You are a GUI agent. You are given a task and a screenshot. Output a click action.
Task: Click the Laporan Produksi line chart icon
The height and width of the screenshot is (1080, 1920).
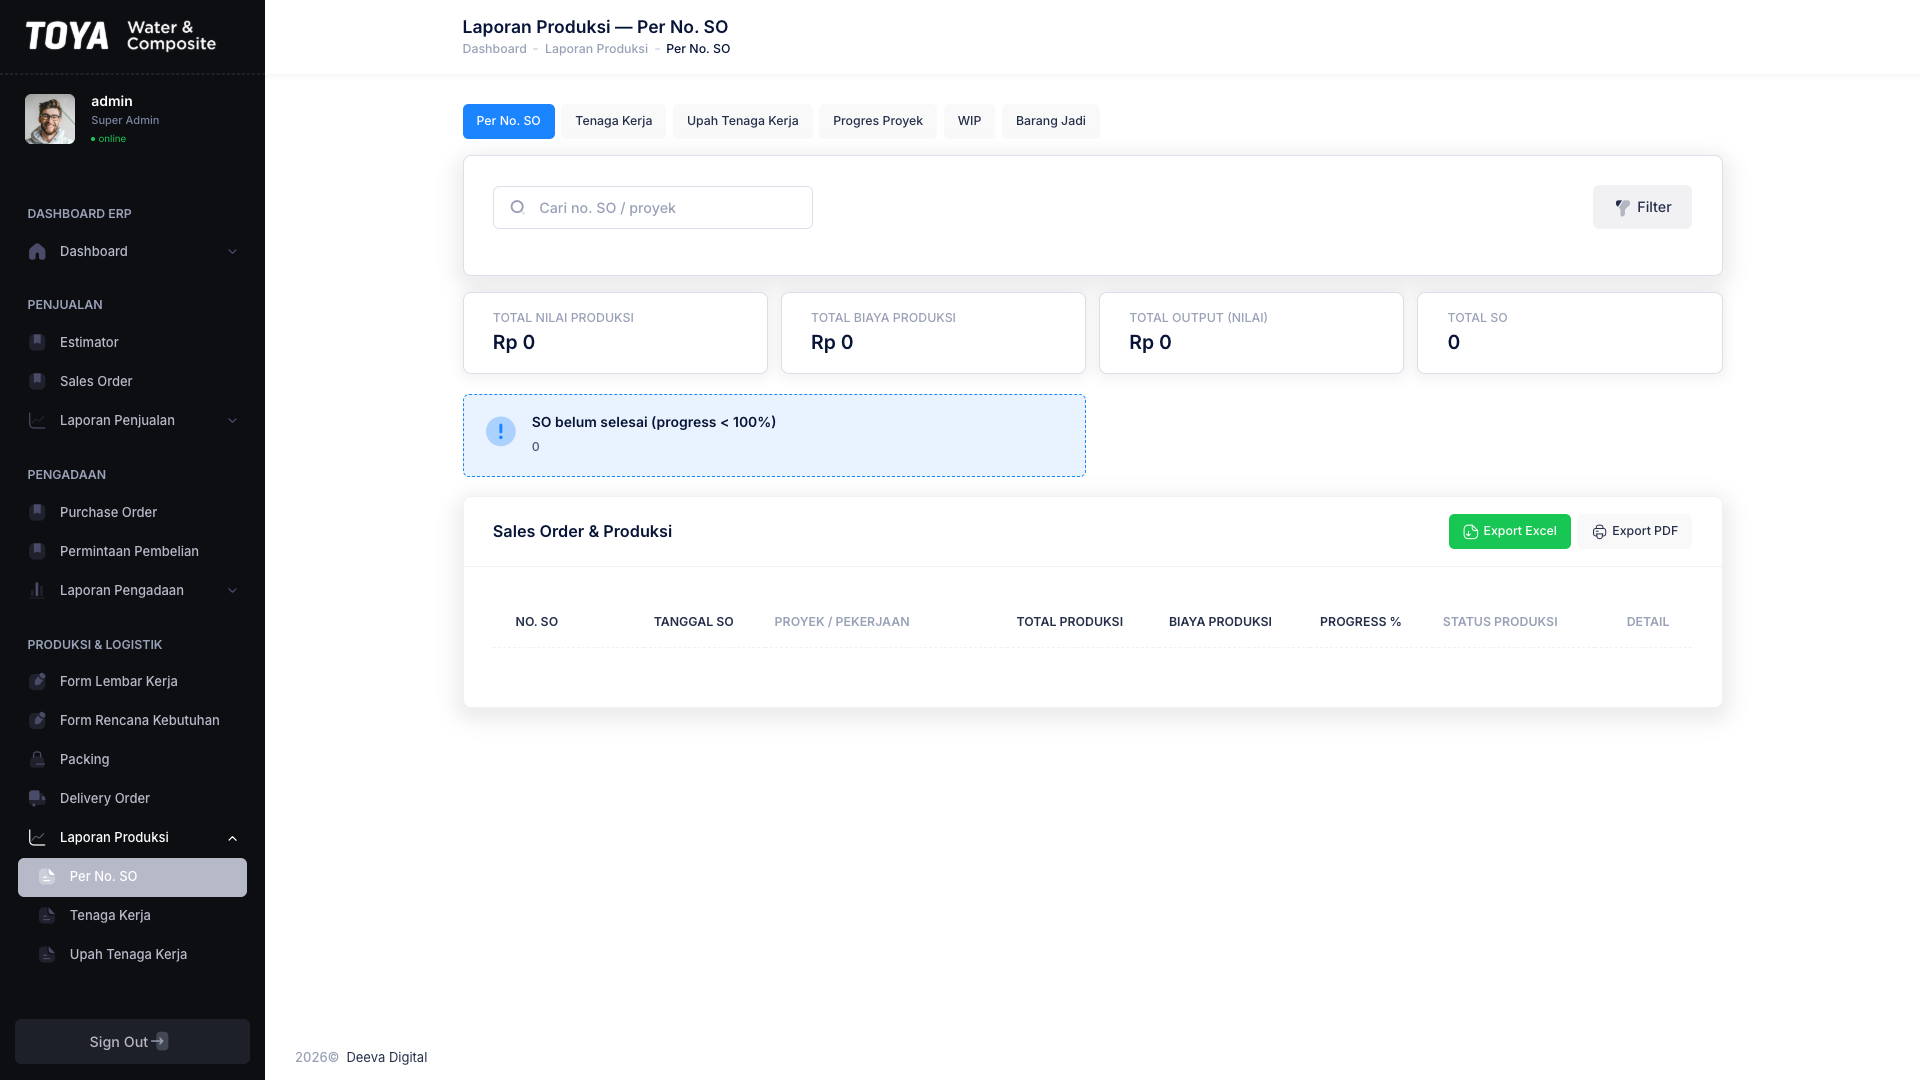coord(37,837)
